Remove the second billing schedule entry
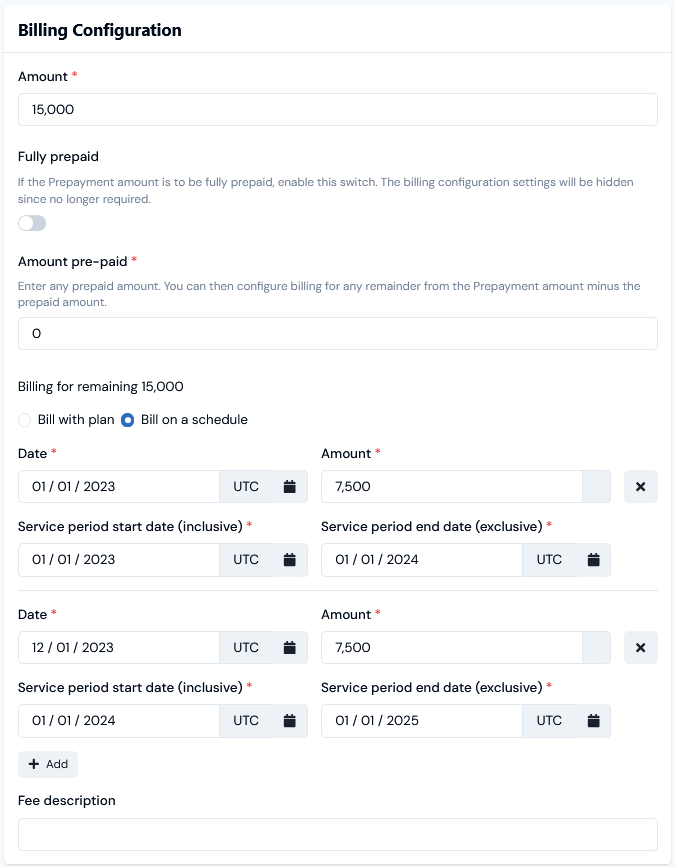Image resolution: width=675 pixels, height=867 pixels. (641, 647)
